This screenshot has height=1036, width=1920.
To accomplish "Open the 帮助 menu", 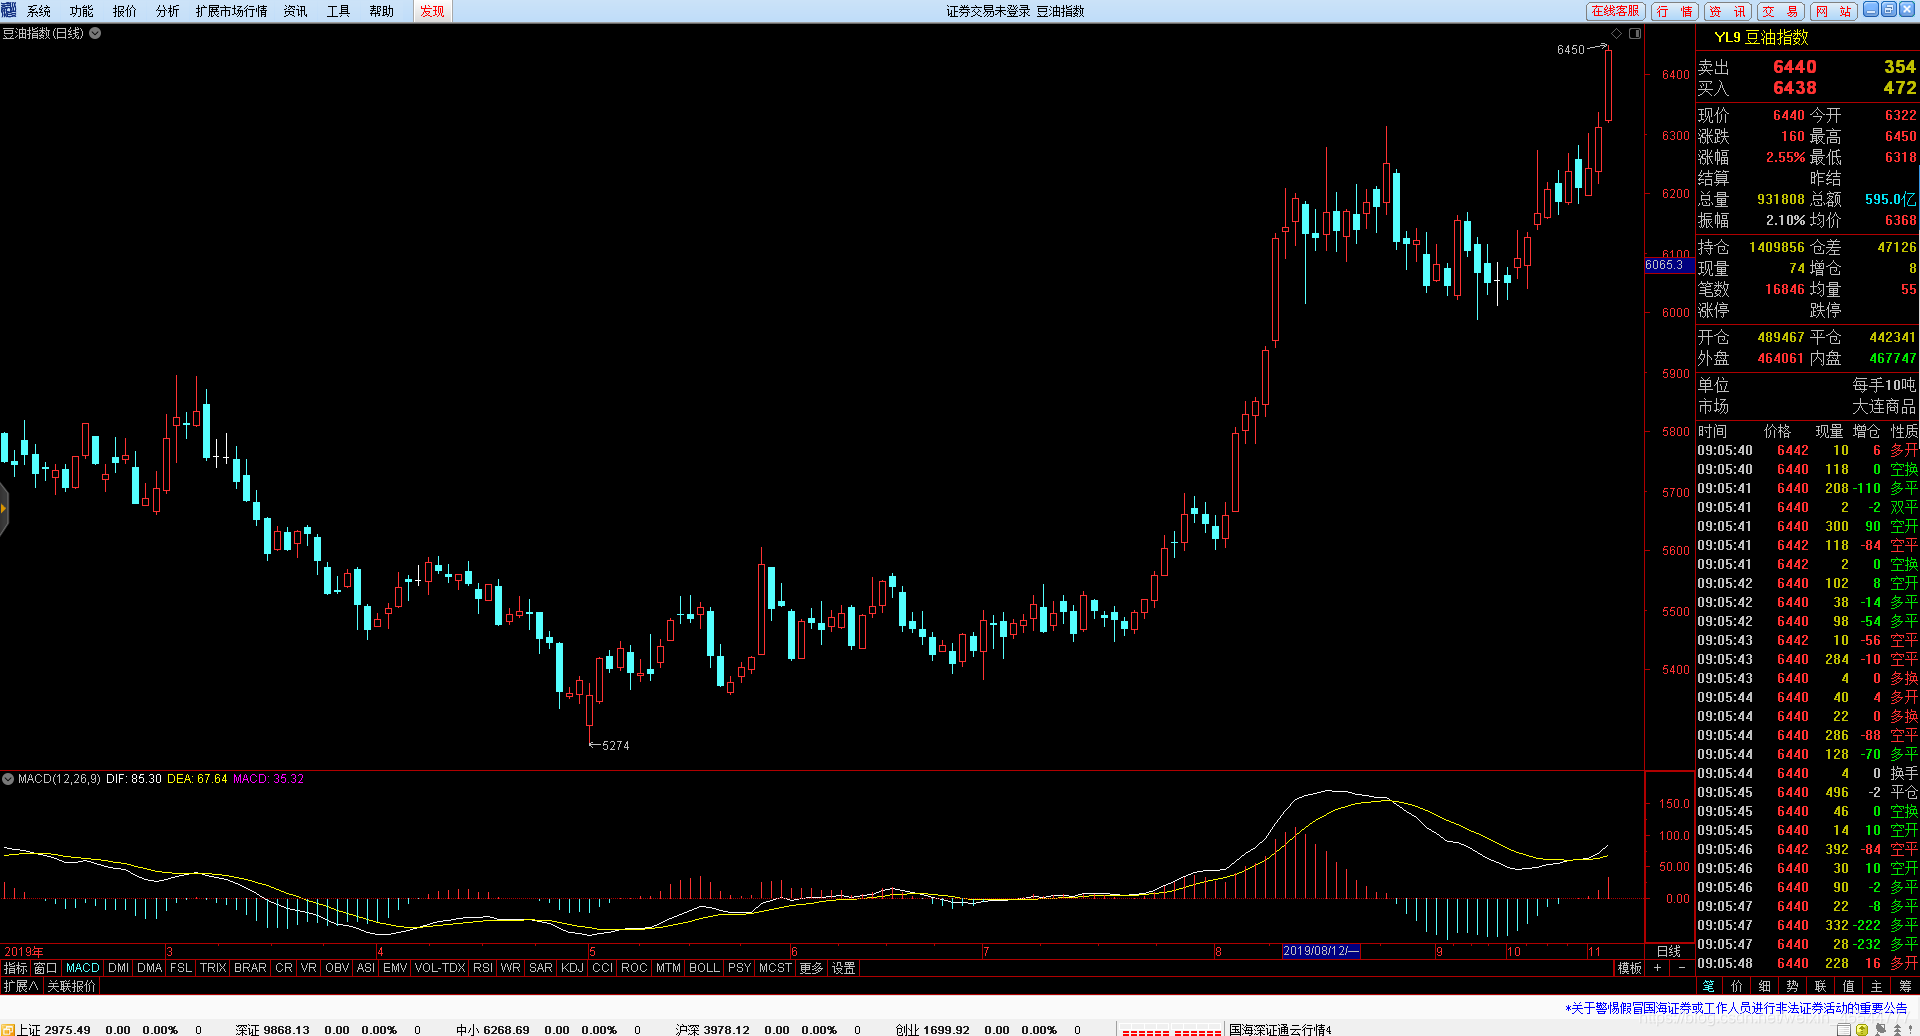I will [382, 11].
